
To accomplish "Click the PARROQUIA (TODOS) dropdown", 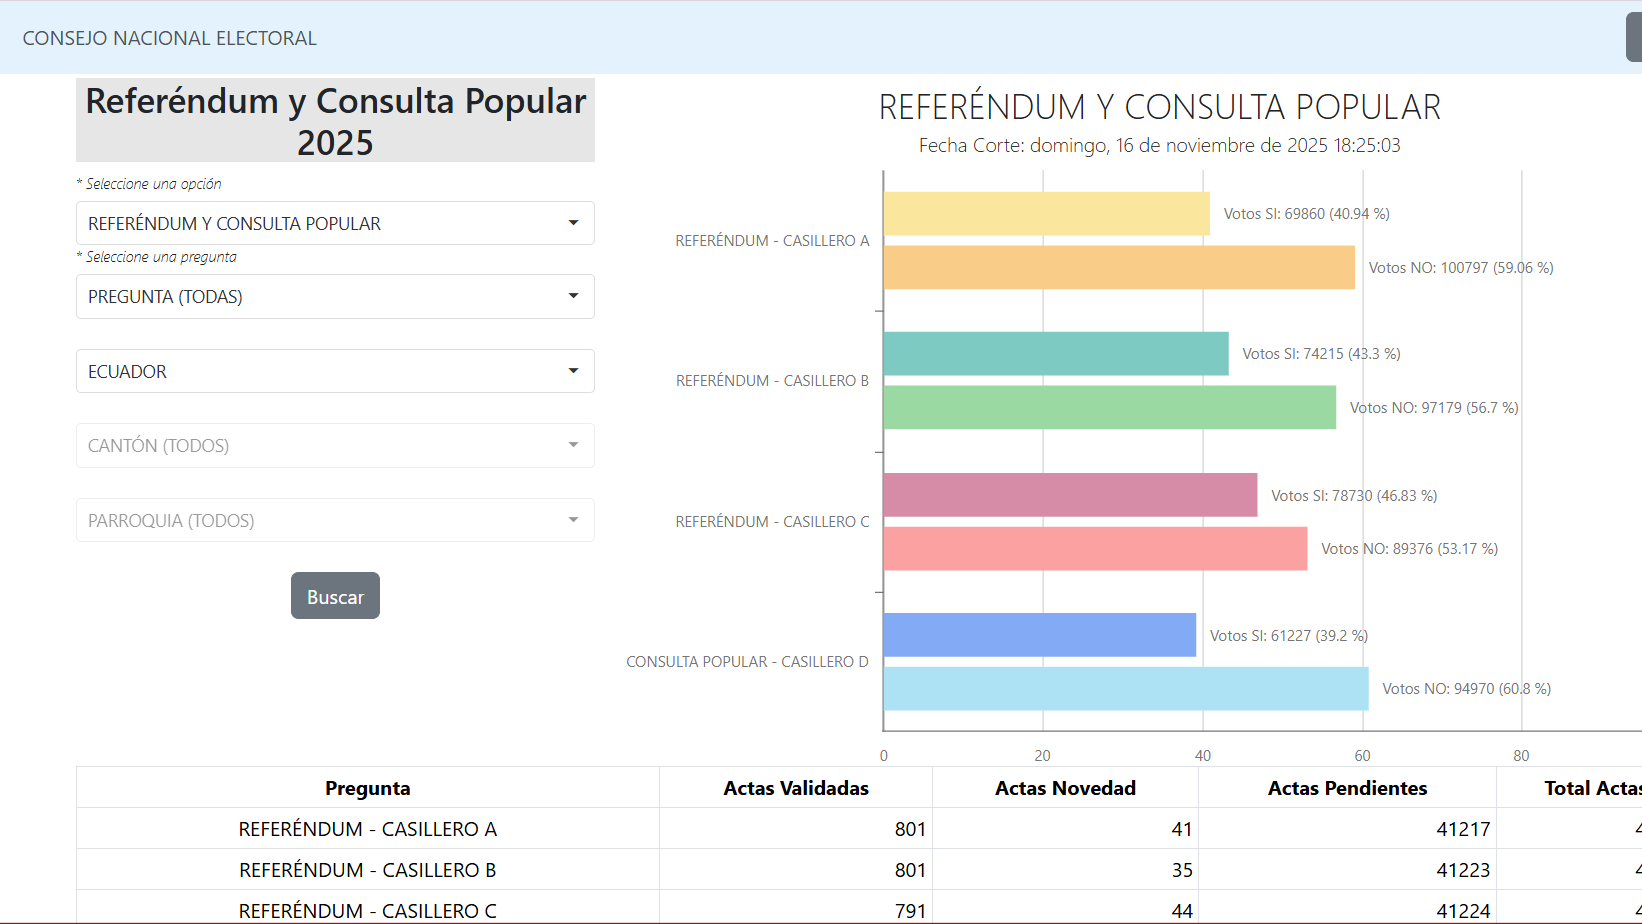I will click(335, 520).
